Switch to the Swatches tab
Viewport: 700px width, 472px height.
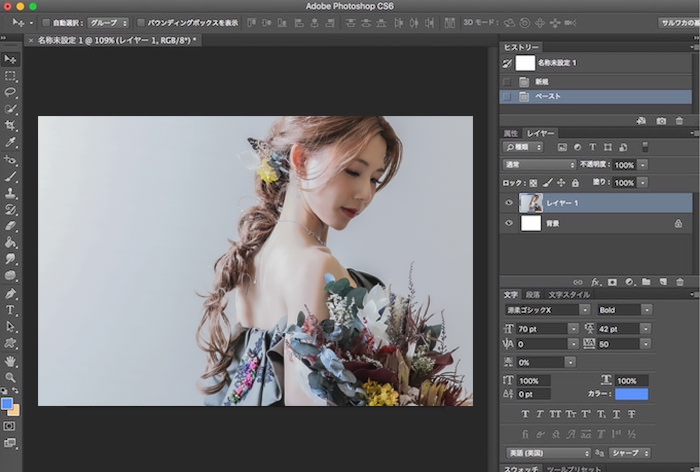[x=521, y=468]
